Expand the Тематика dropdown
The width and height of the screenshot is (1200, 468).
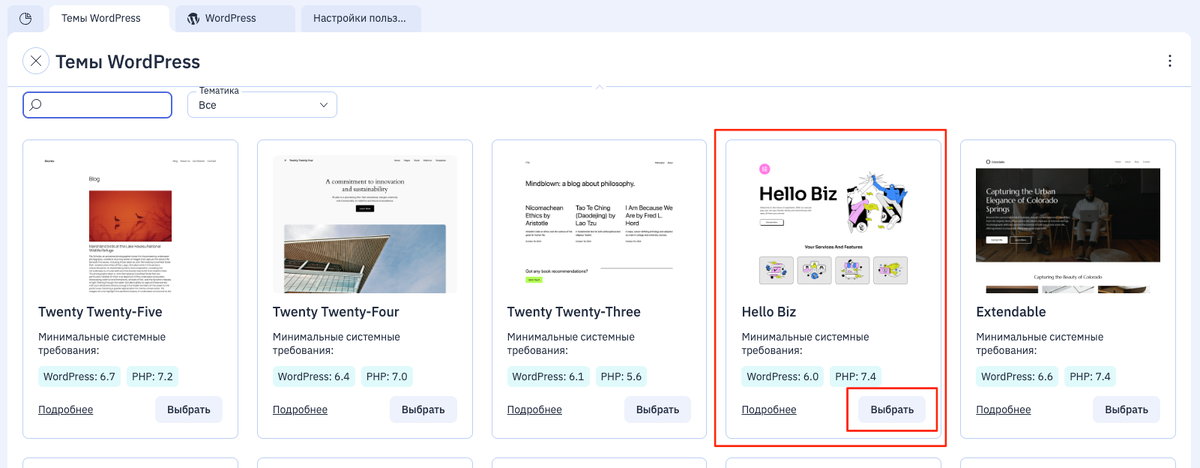pos(262,105)
